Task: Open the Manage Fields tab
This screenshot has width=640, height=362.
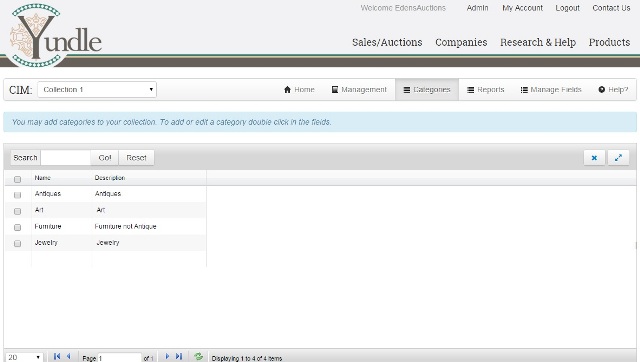Action: pyautogui.click(x=551, y=89)
